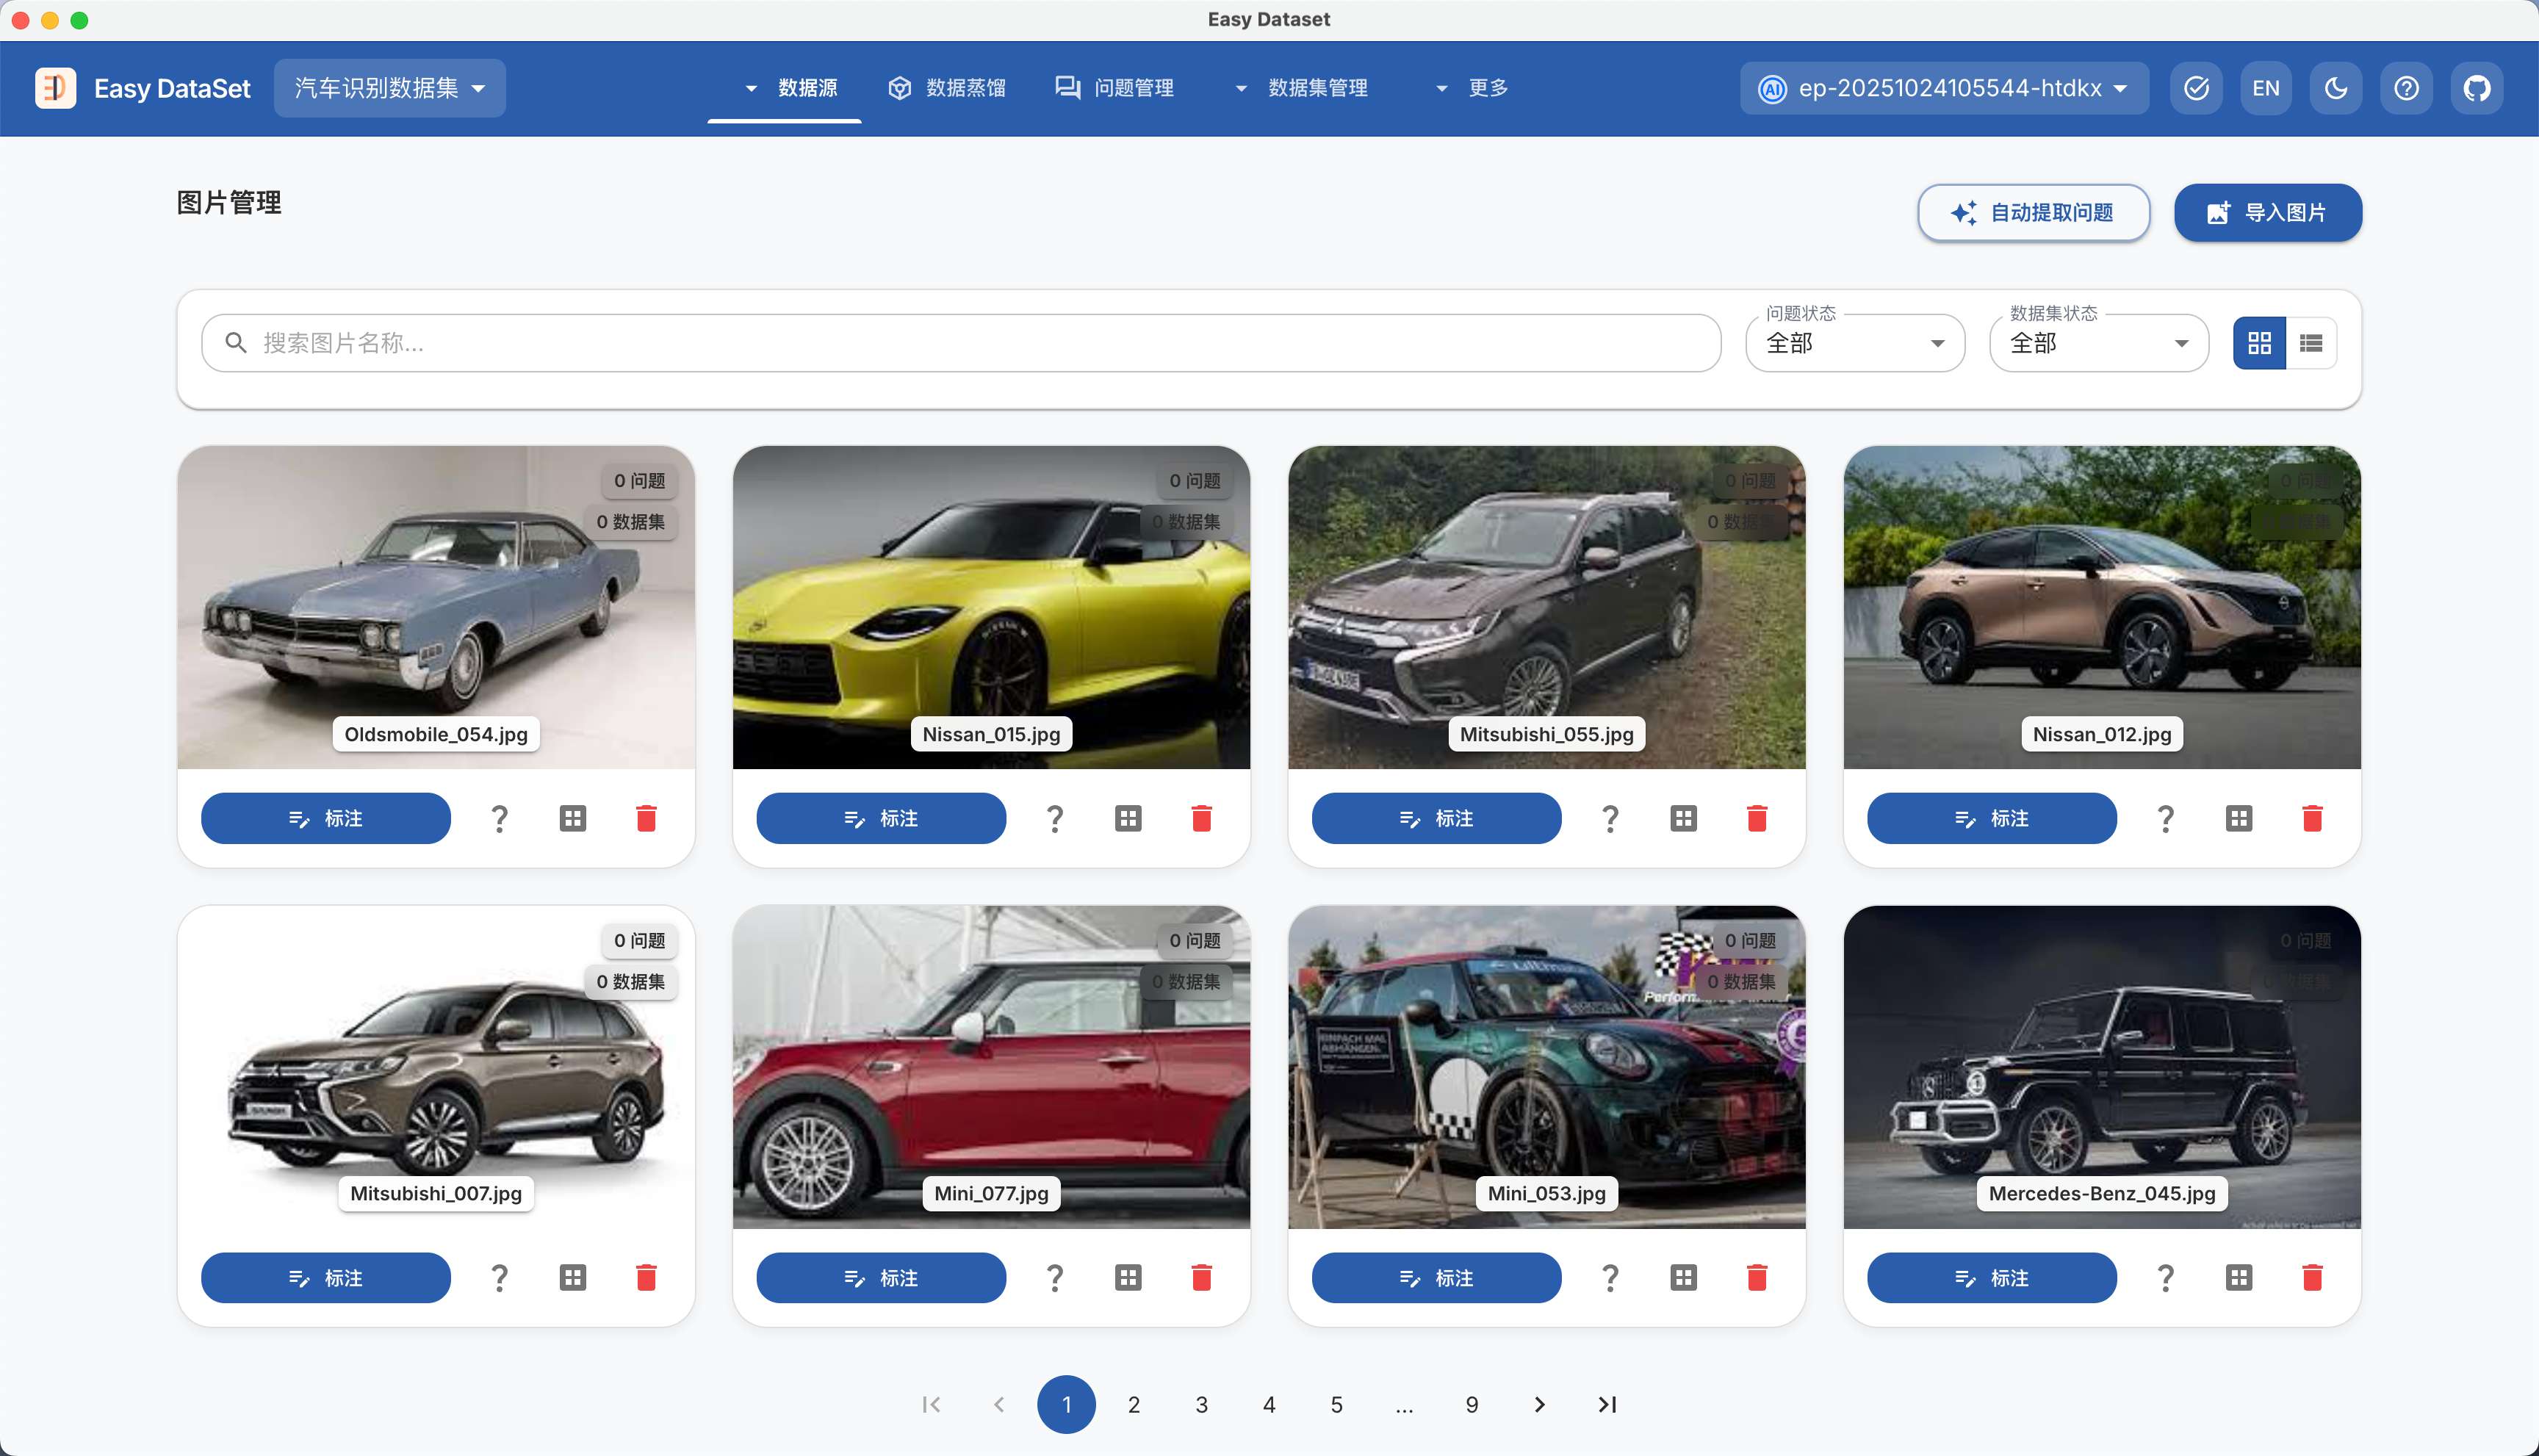The width and height of the screenshot is (2539, 1456).
Task: Click the task check-circle icon in header
Action: tap(2196, 88)
